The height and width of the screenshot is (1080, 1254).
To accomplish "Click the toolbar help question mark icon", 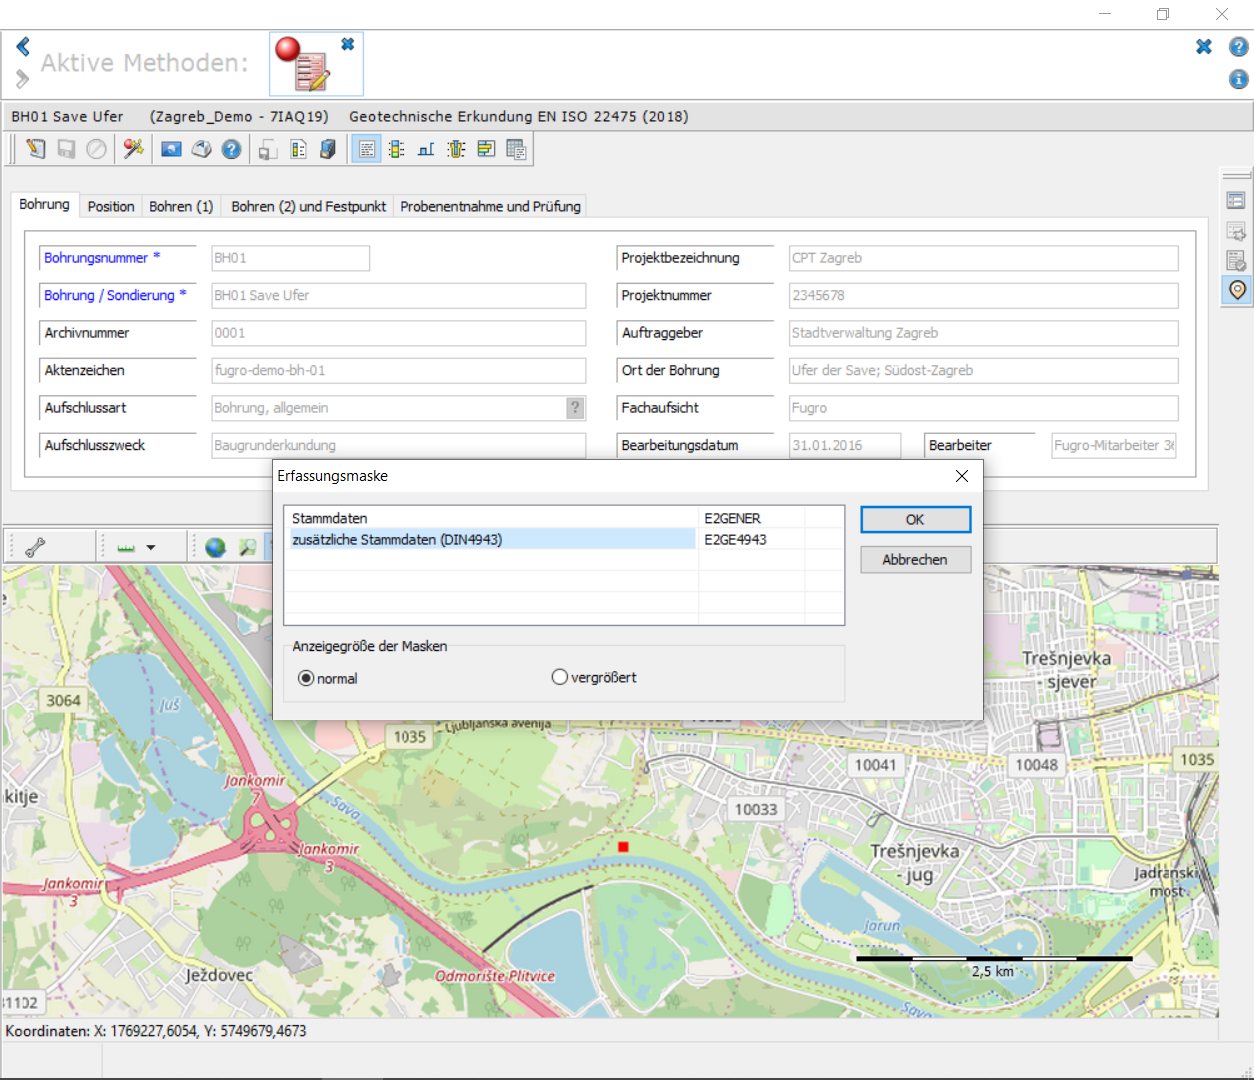I will (231, 149).
